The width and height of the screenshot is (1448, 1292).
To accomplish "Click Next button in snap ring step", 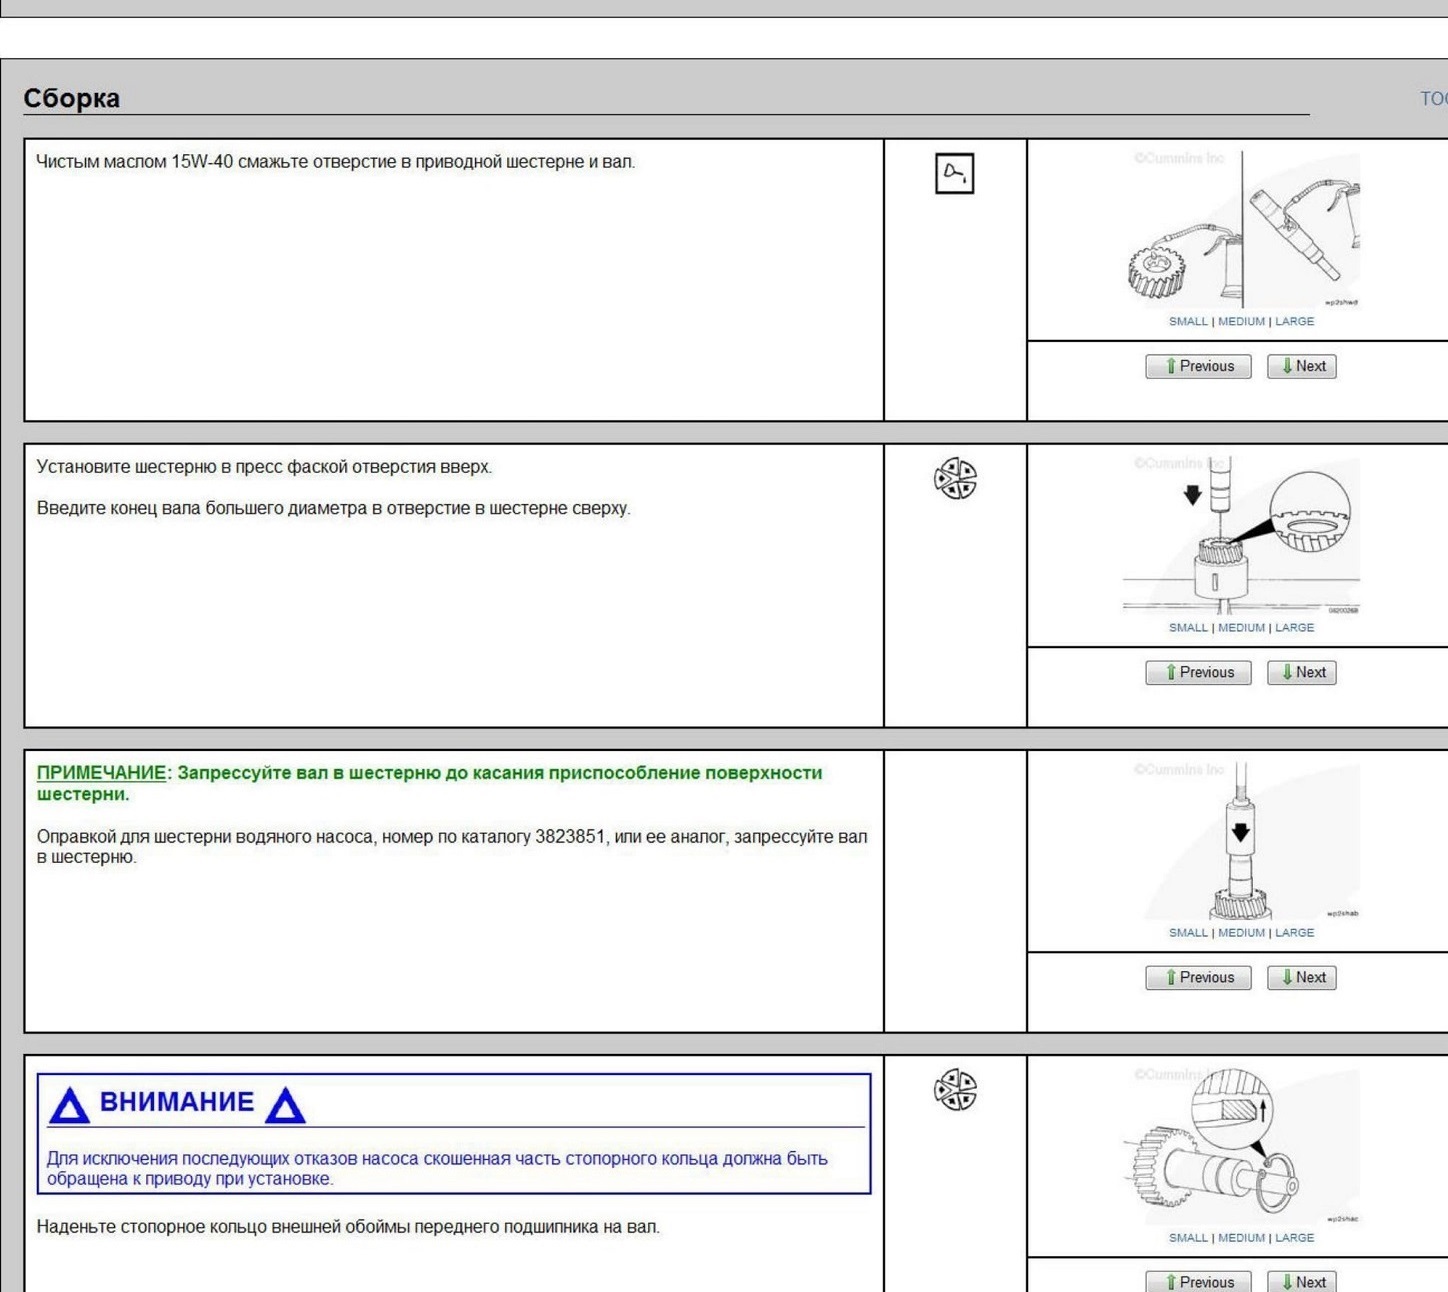I will pos(1302,1281).
